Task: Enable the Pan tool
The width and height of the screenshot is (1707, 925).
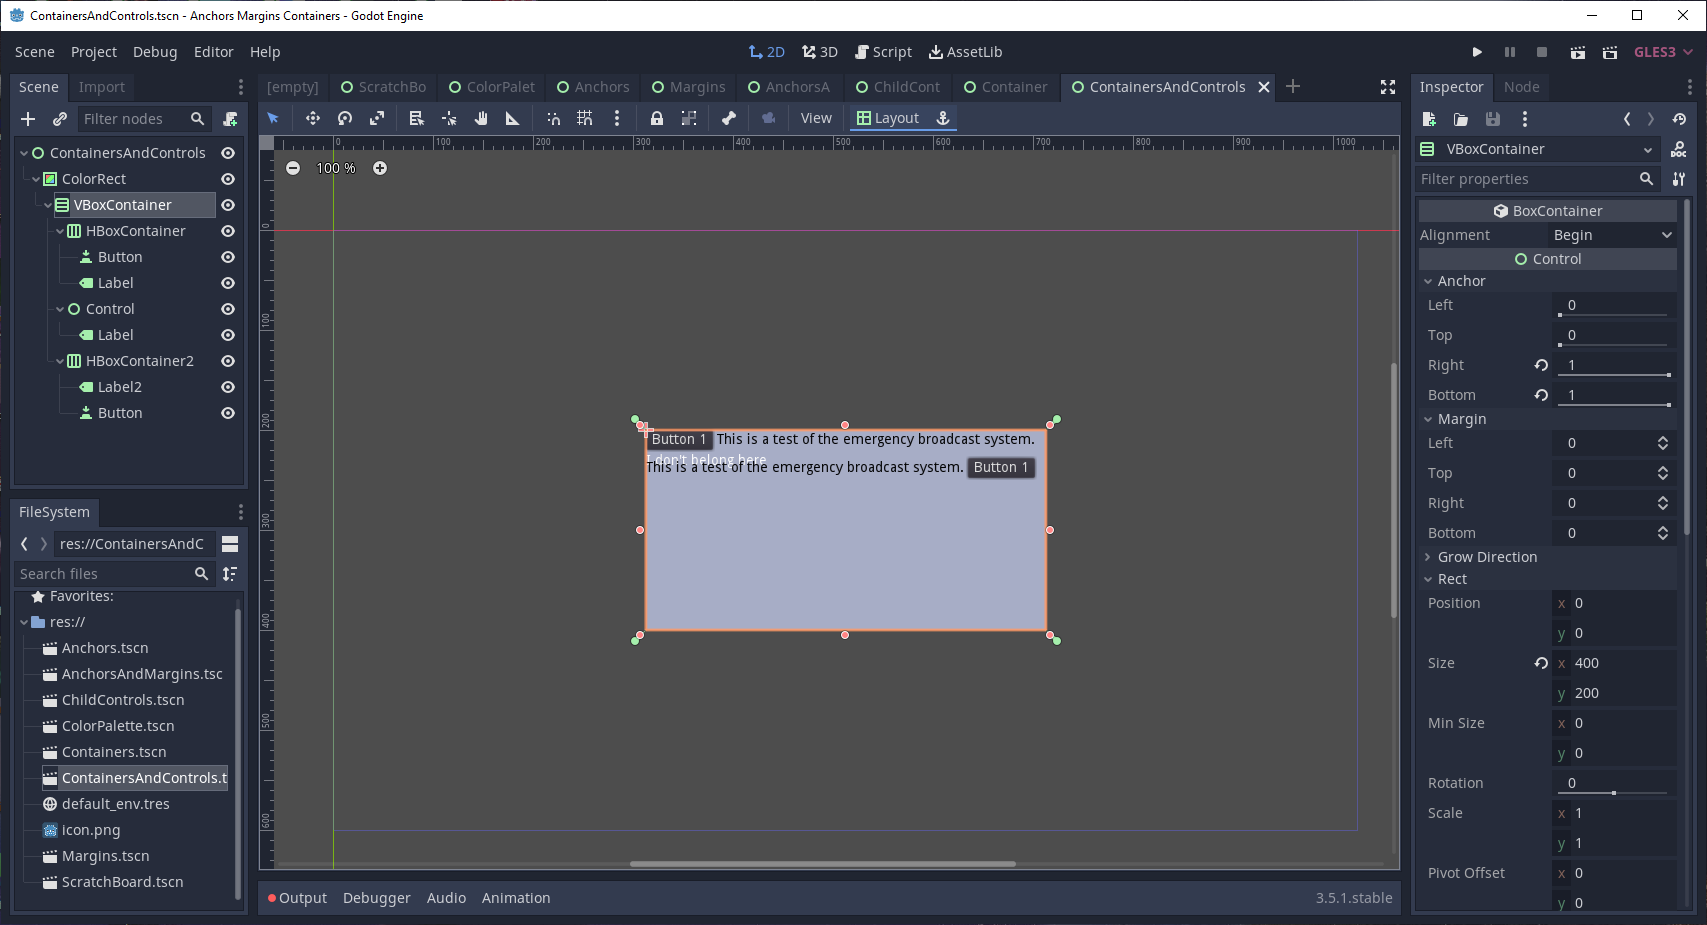Action: [481, 118]
